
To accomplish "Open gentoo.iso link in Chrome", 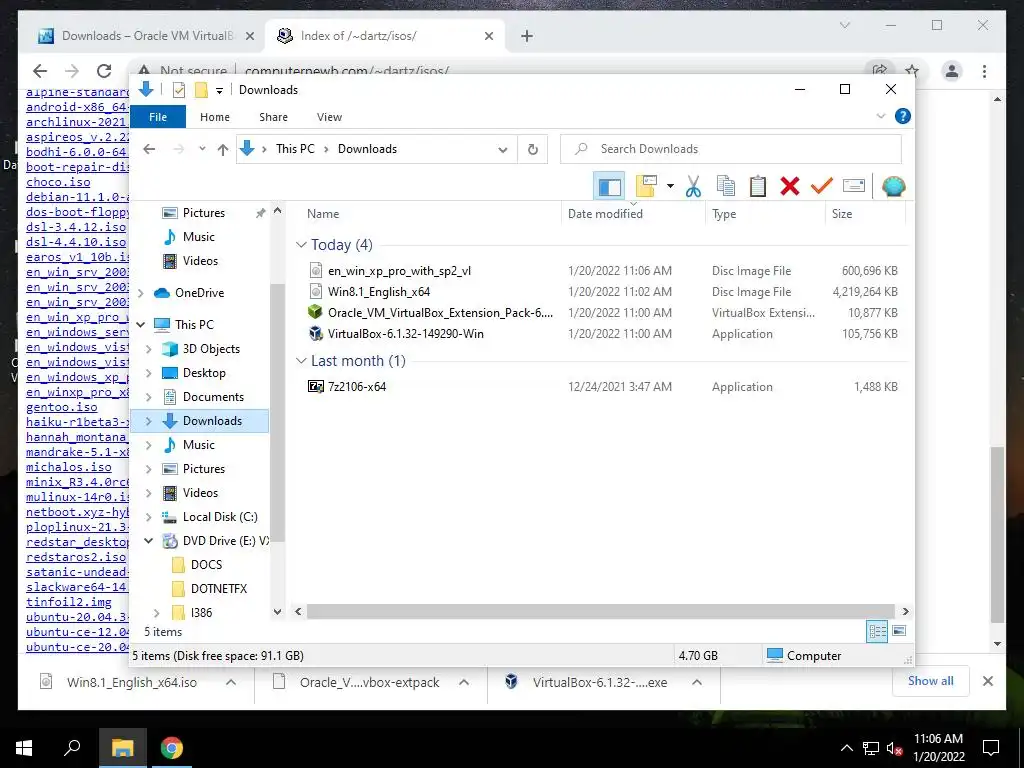I will click(61, 407).
